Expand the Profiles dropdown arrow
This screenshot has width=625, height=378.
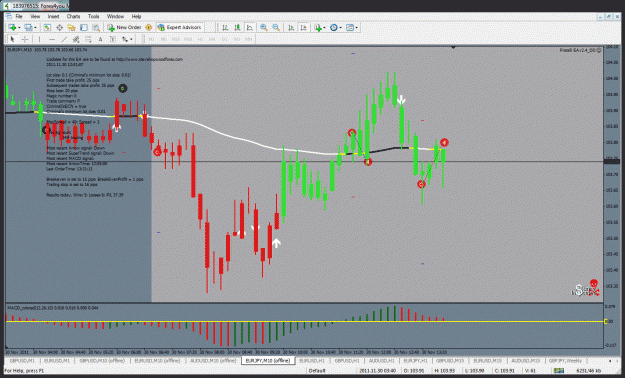click(35, 28)
